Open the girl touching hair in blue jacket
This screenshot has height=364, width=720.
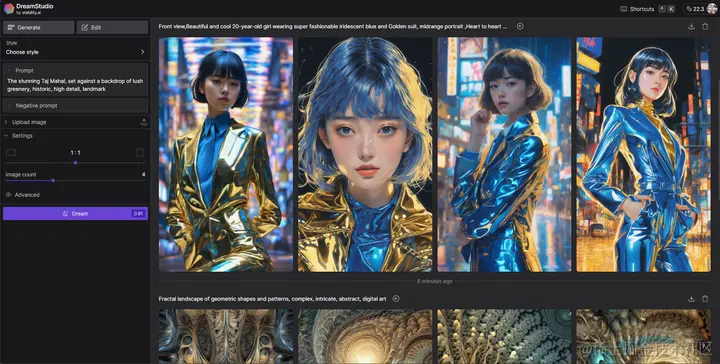pos(504,154)
